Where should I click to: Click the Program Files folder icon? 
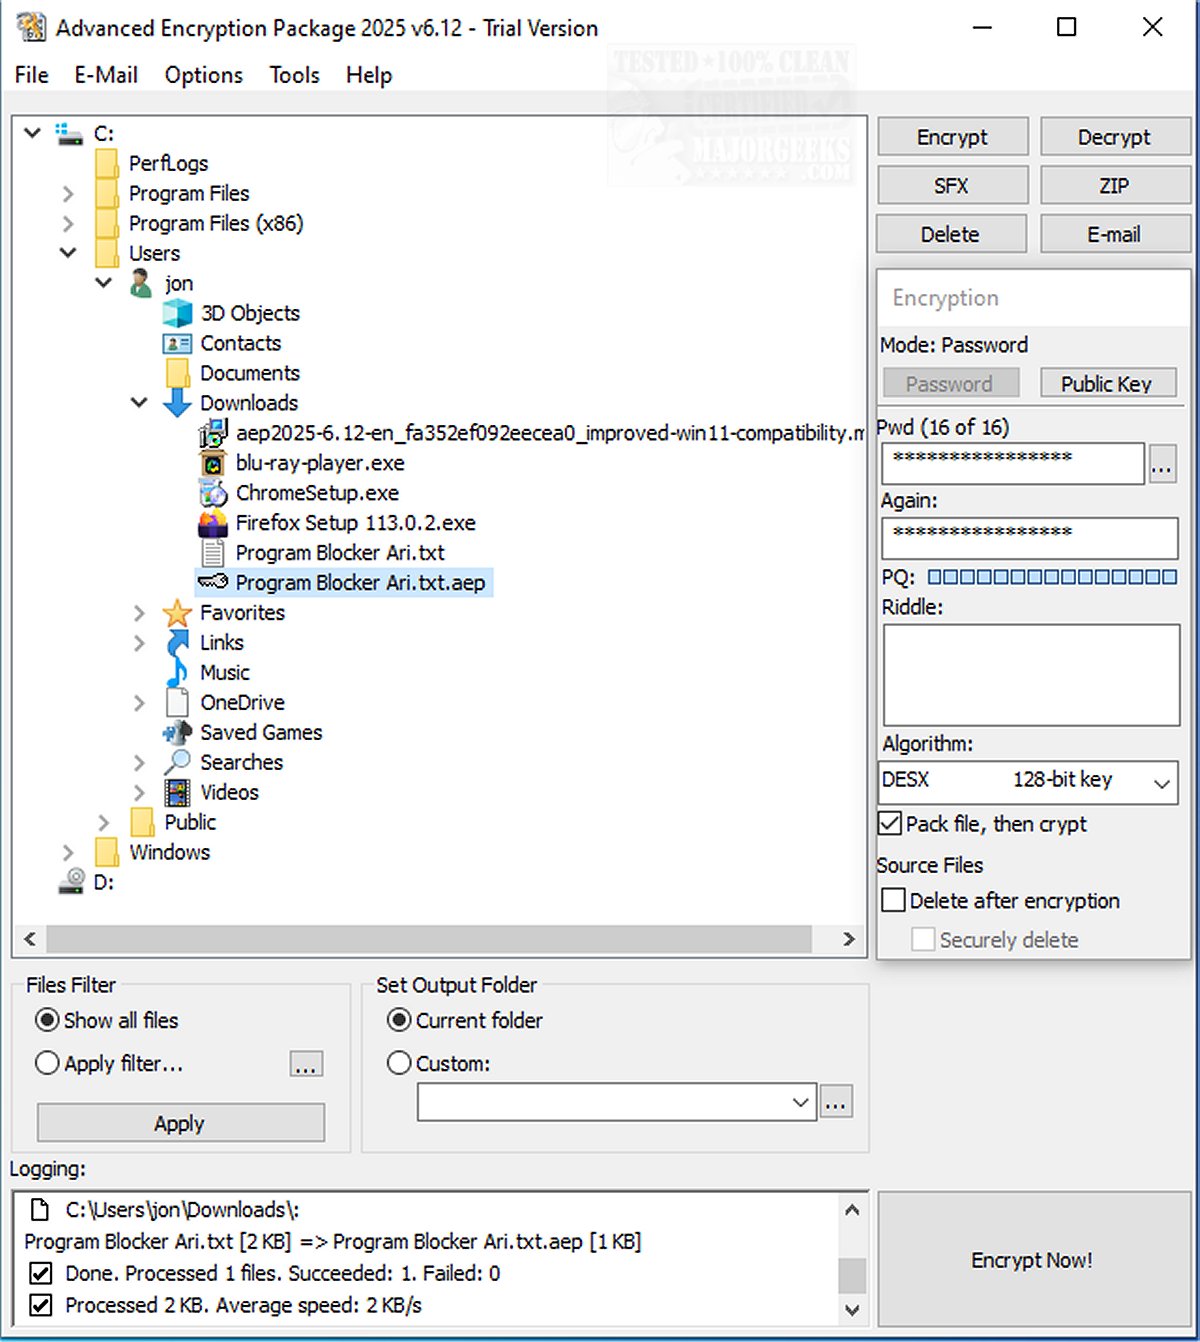click(x=107, y=193)
